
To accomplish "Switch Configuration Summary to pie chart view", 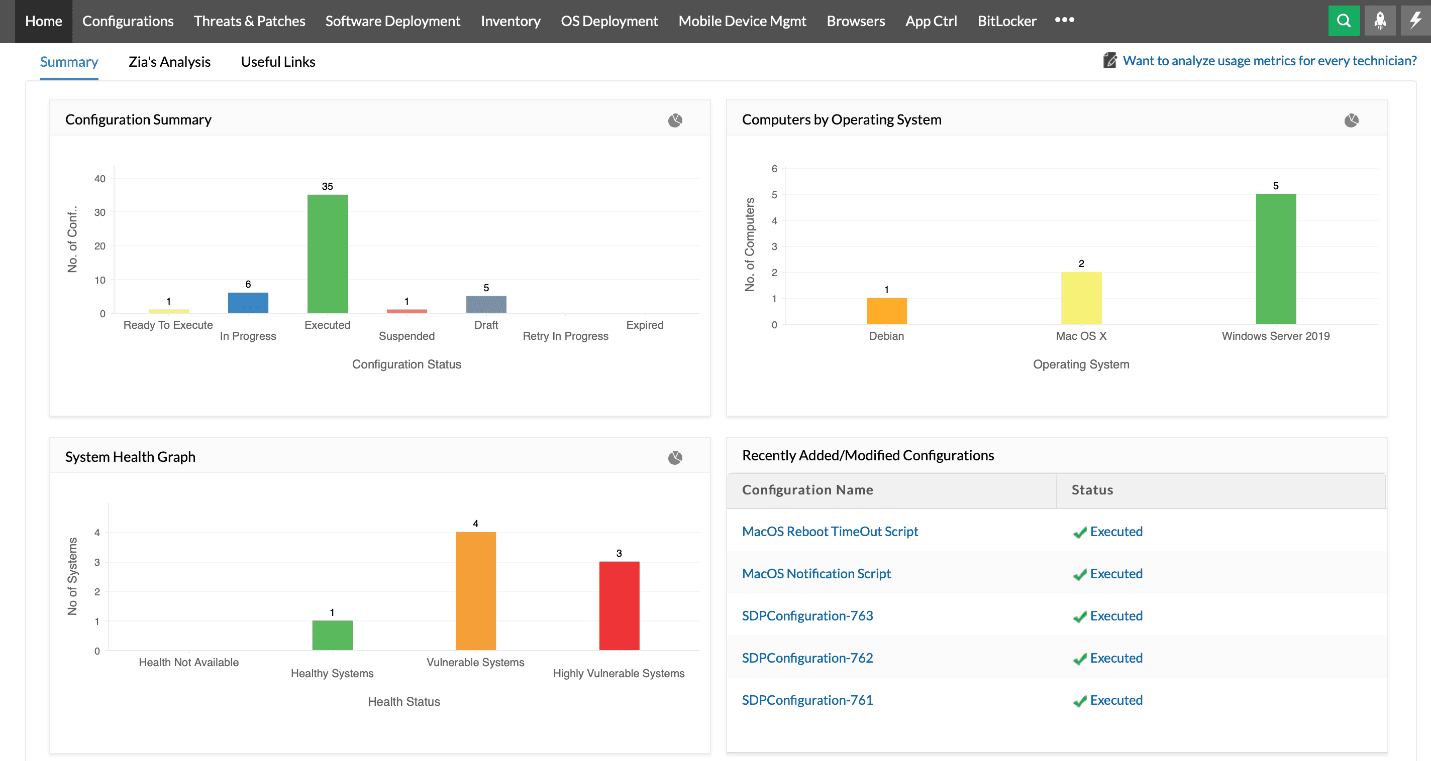I will click(675, 120).
